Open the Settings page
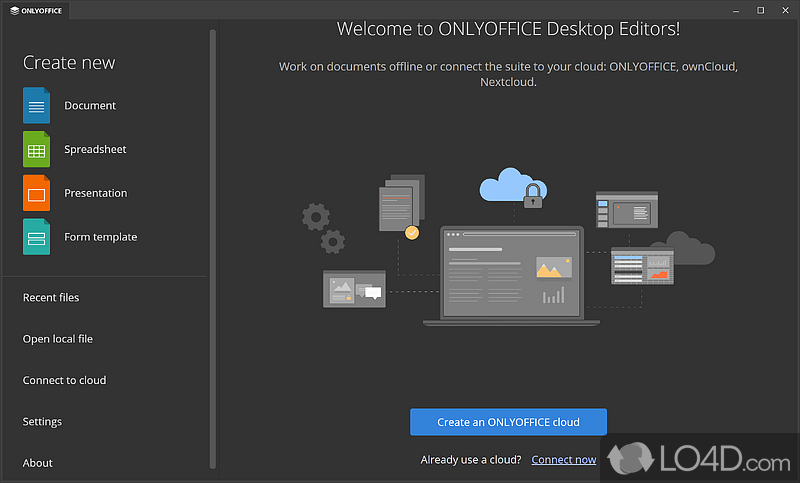Viewport: 800px width, 483px height. coord(42,421)
